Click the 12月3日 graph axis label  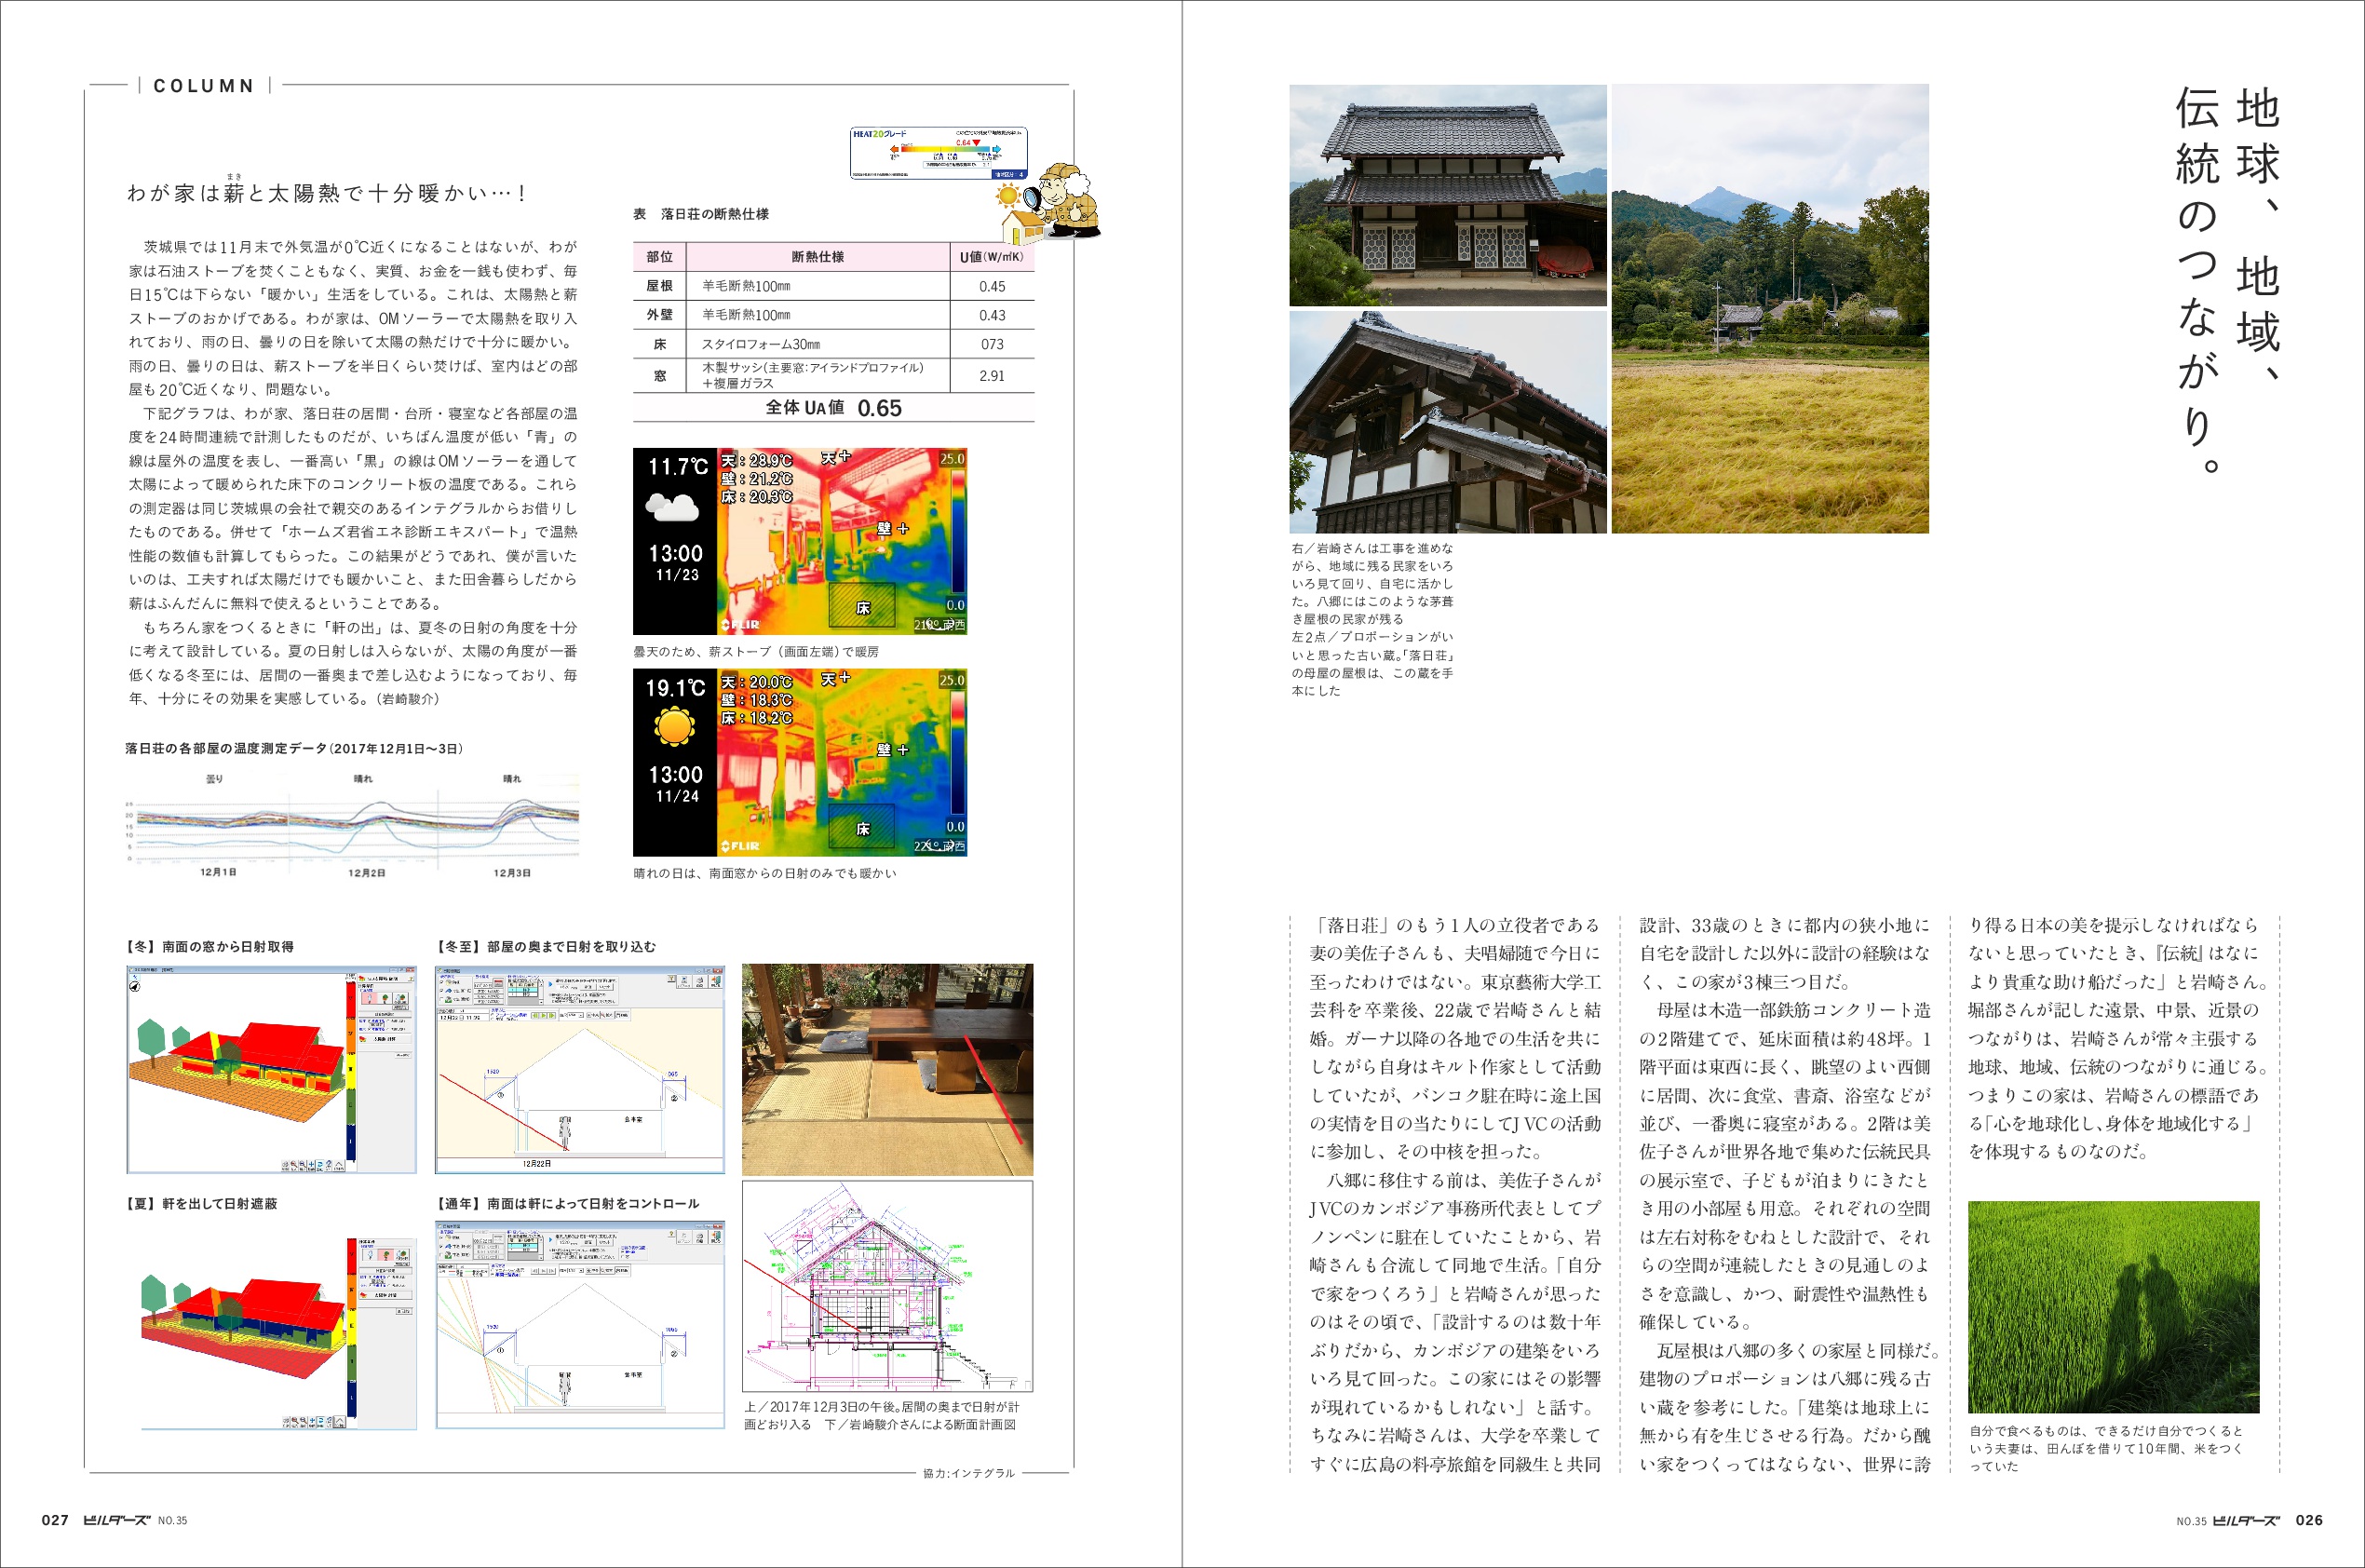point(512,873)
